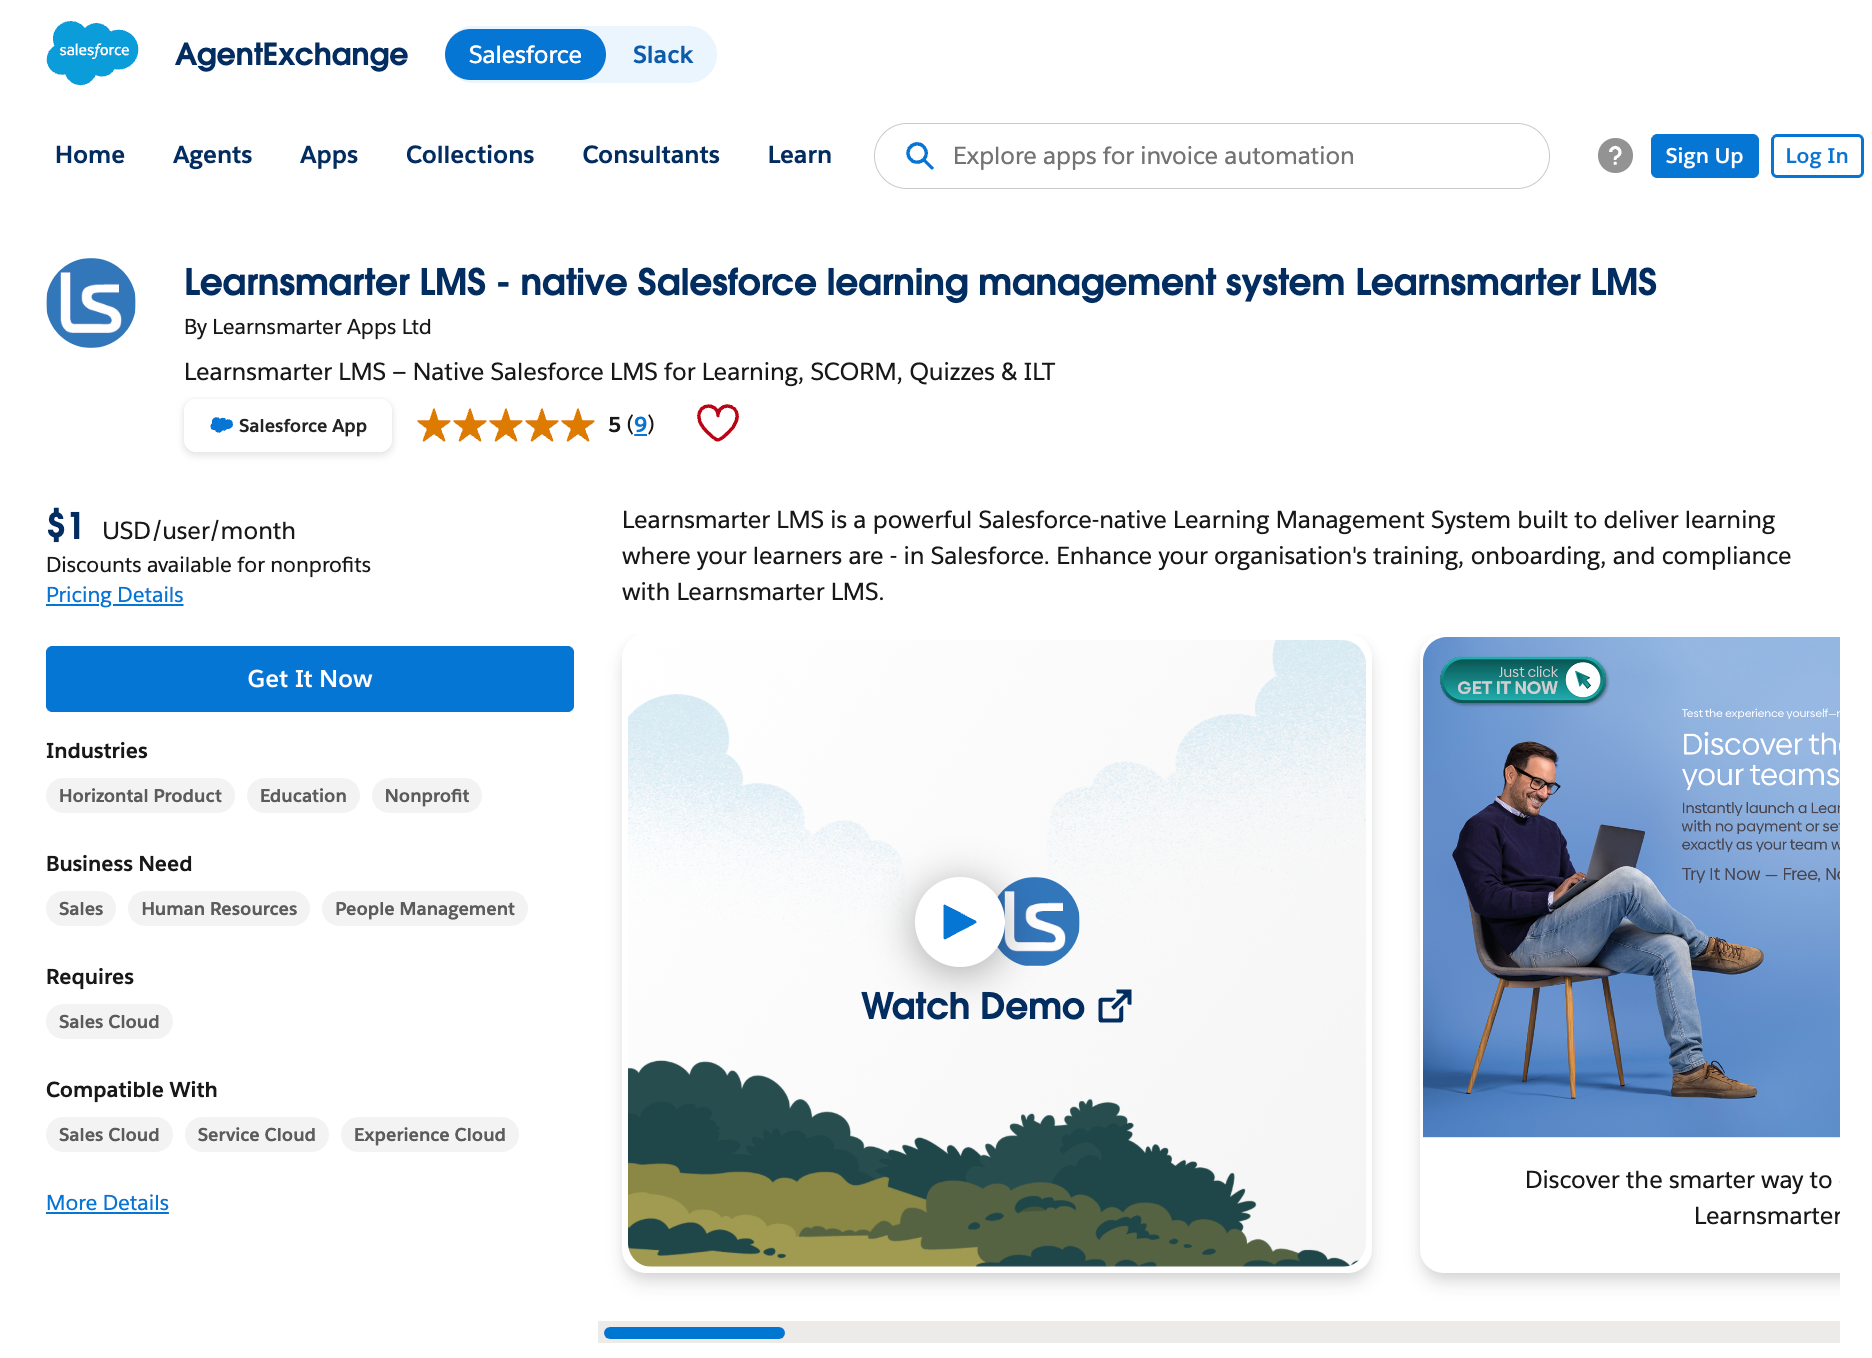Screen dimensions: 1872x1358
Task: Open the More Details link
Action: (x=107, y=1203)
